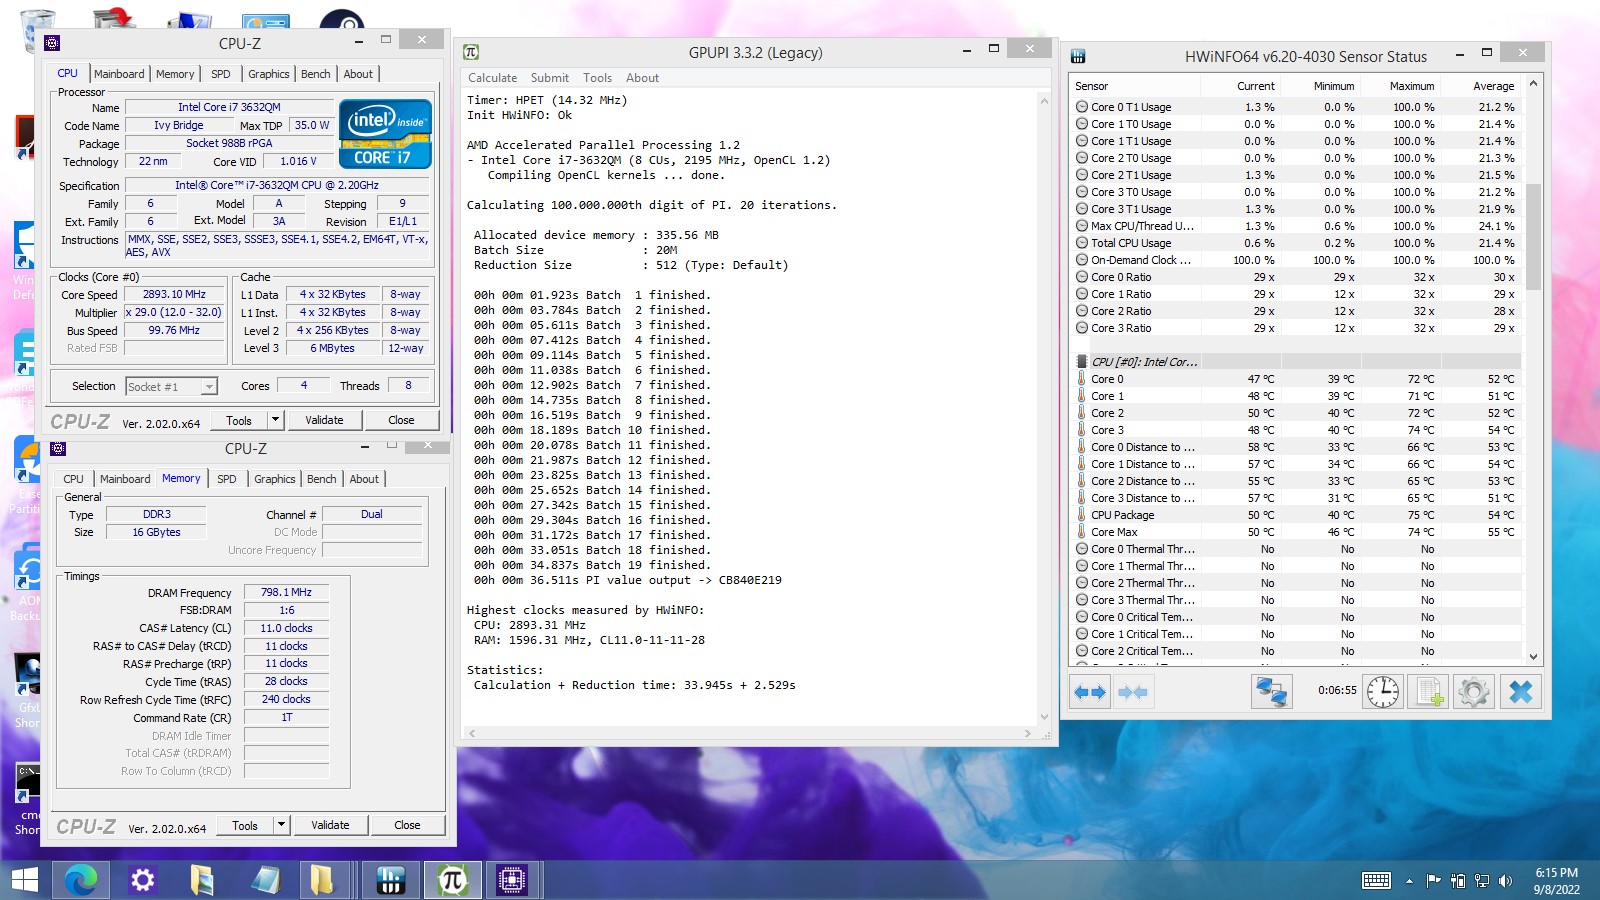Open Calculate menu in GPUPI
Image resolution: width=1600 pixels, height=900 pixels.
492,78
